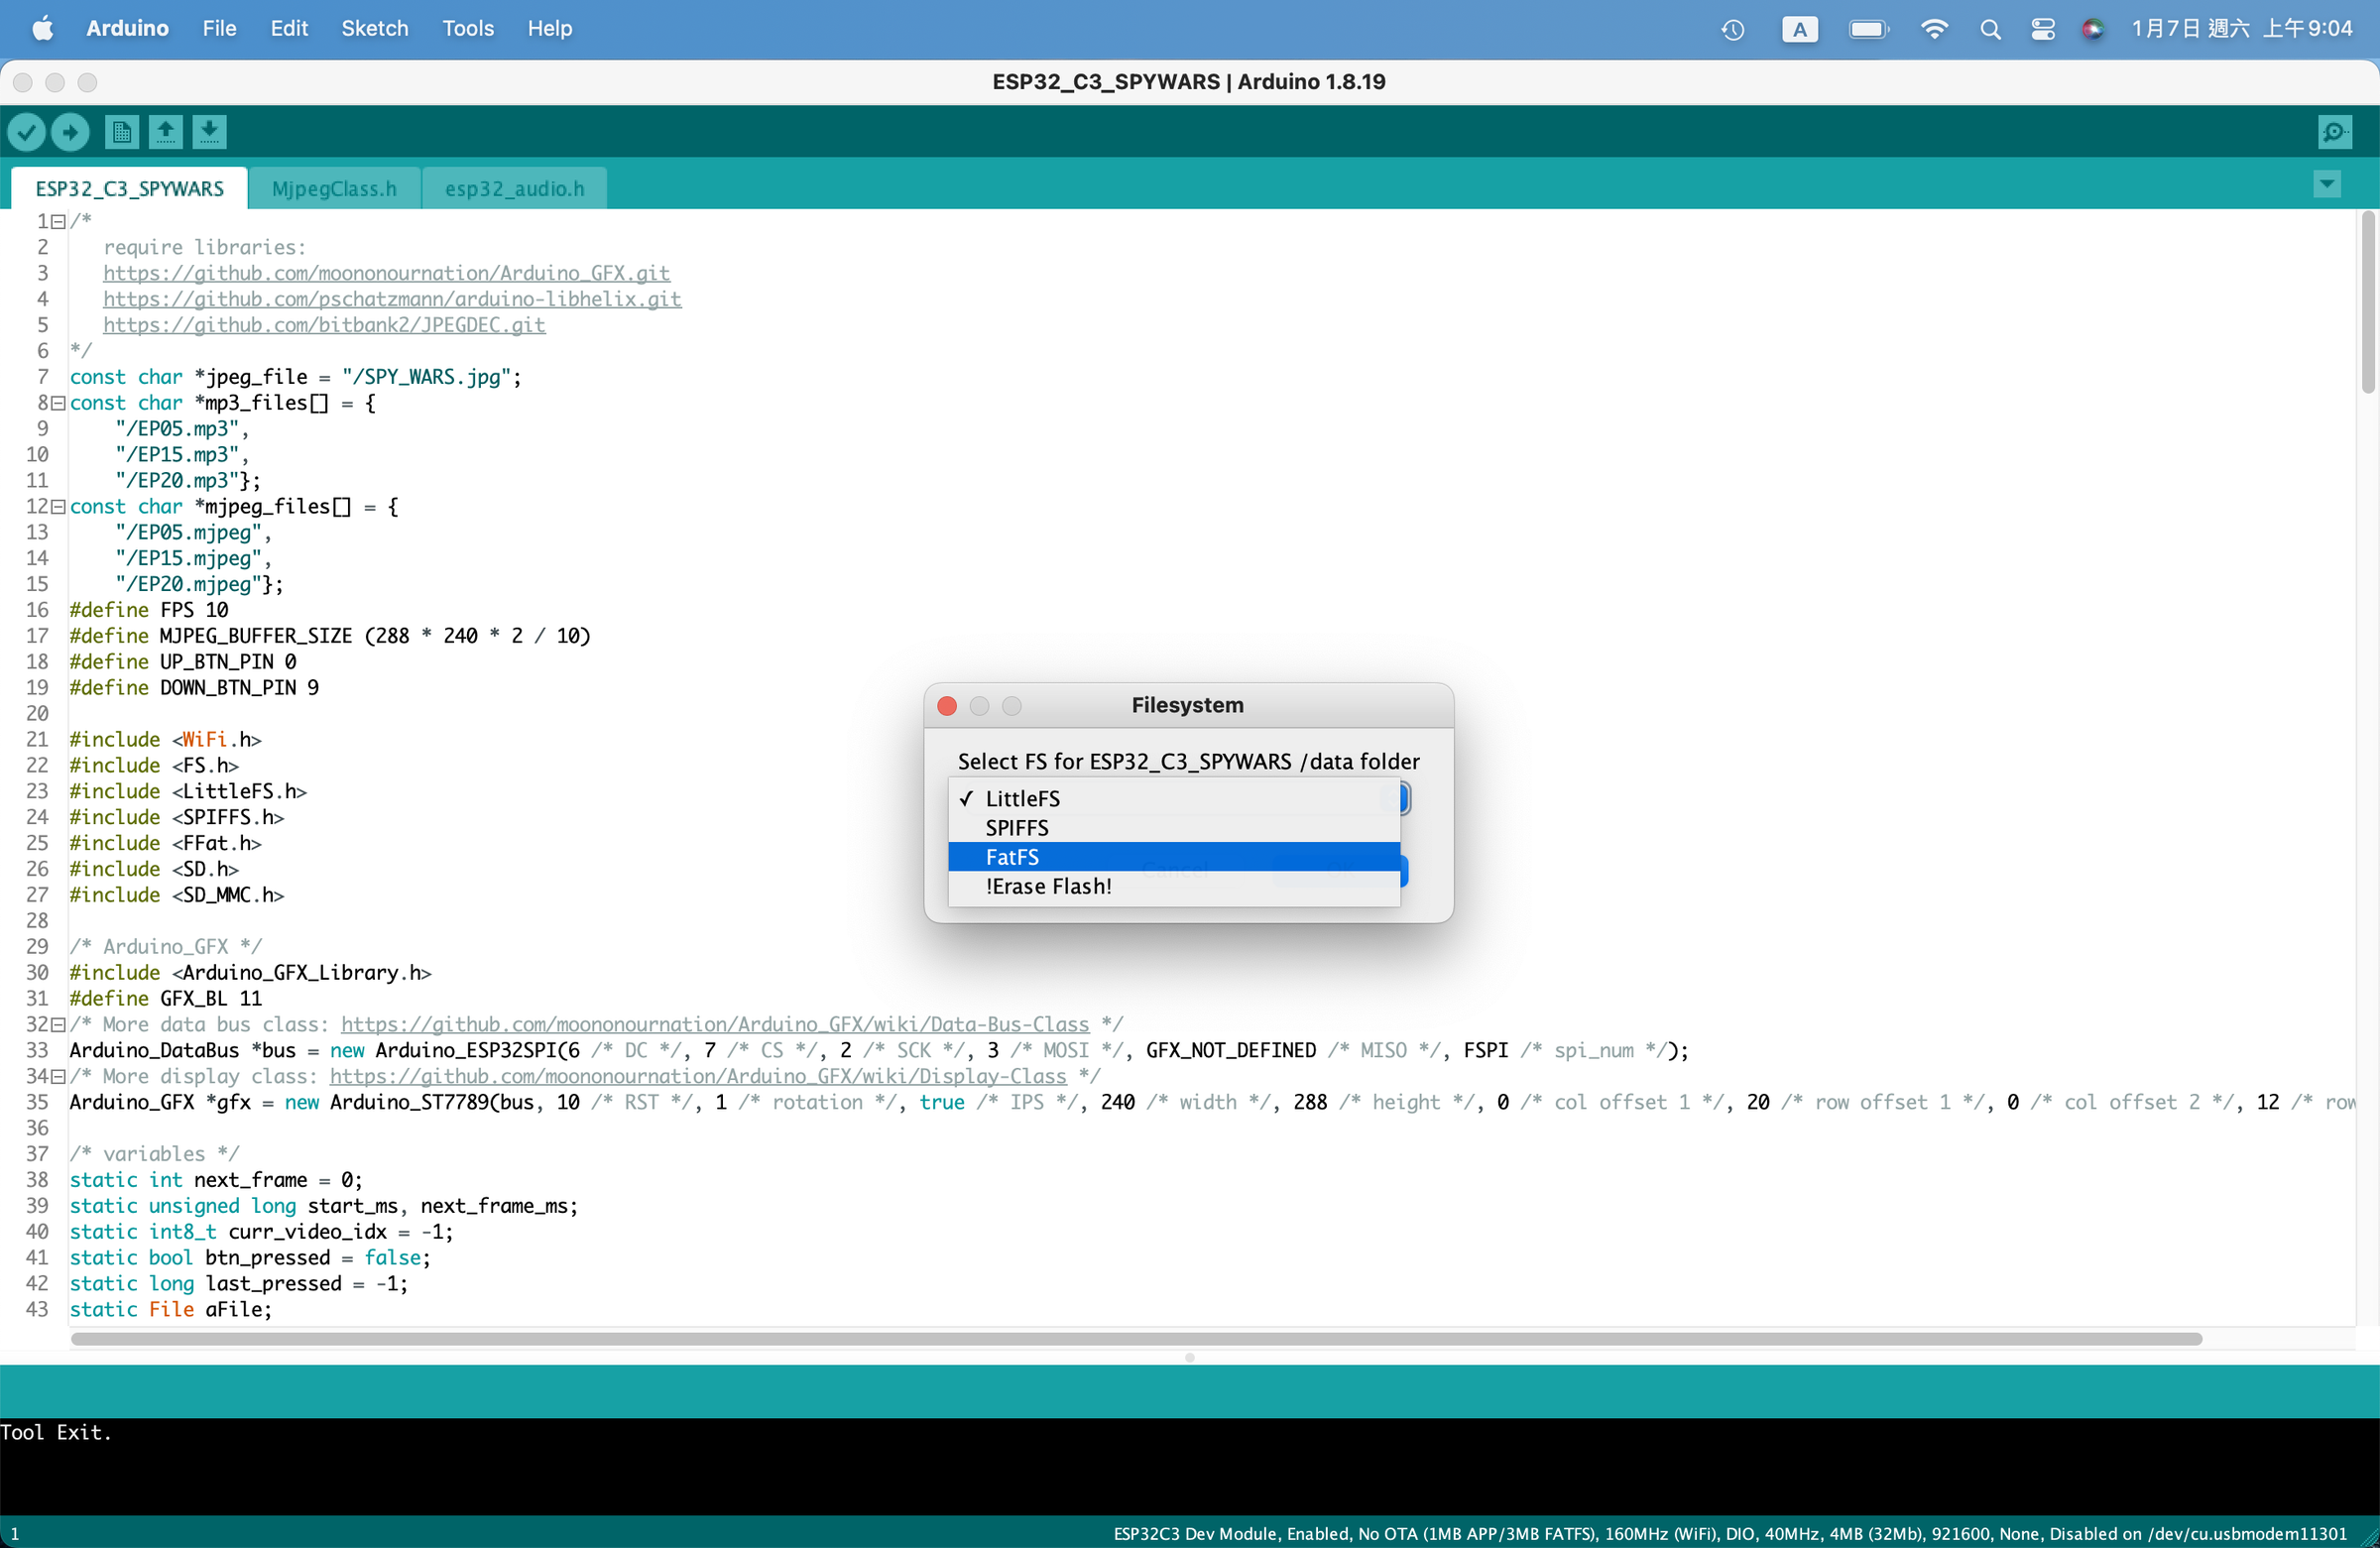
Task: Collapse the mjpeg_files array at line 12
Action: pyautogui.click(x=59, y=507)
